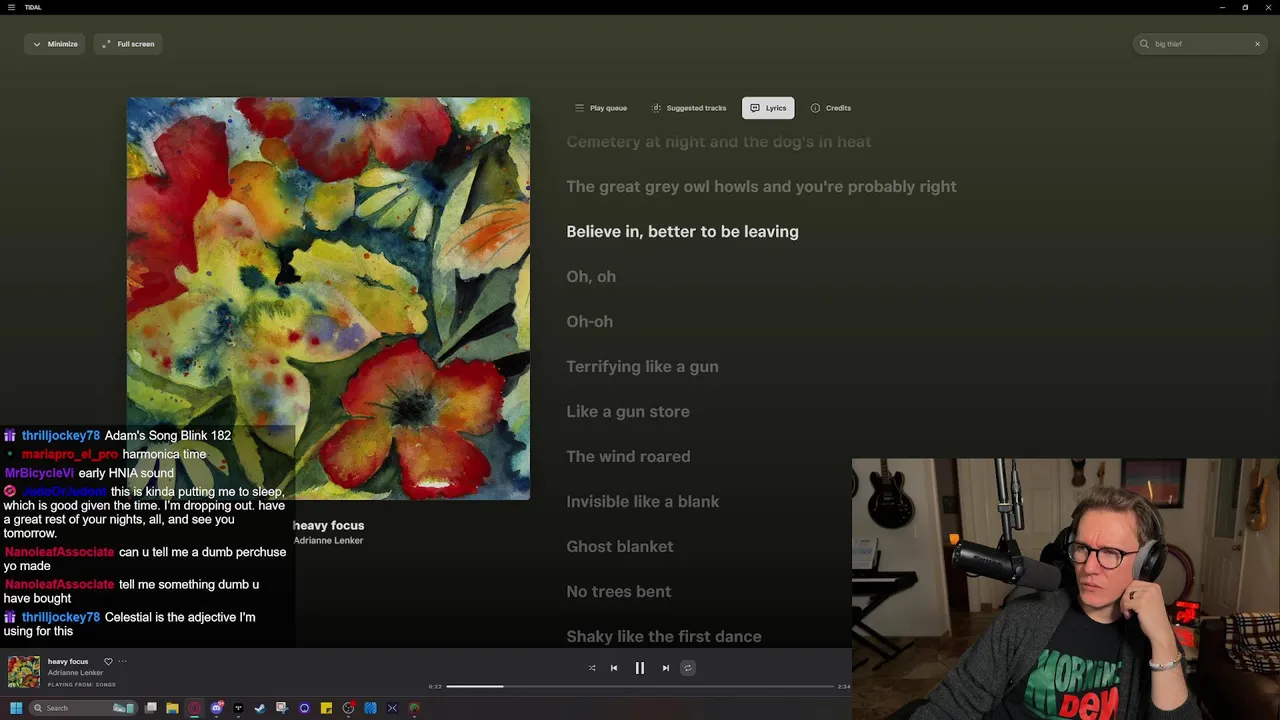Skip to next track
Image resolution: width=1280 pixels, height=720 pixels.
tap(666, 668)
